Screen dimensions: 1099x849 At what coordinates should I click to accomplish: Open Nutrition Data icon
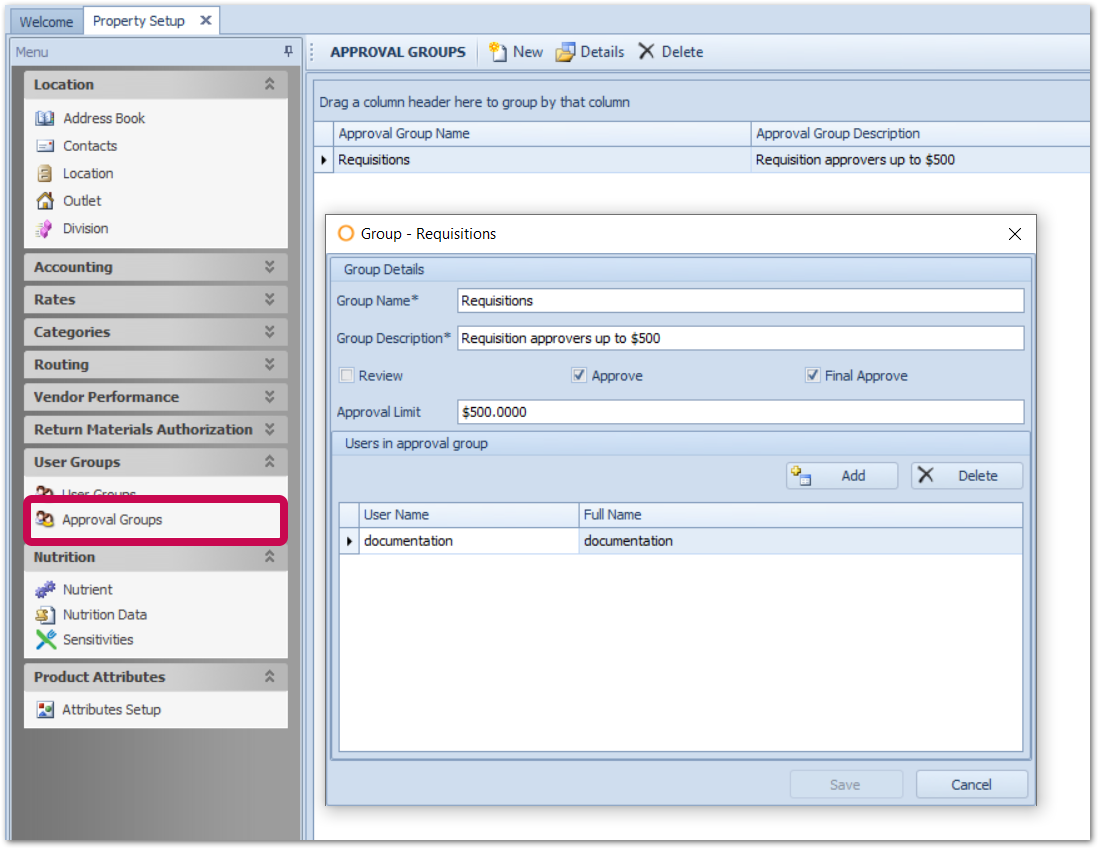(45, 615)
